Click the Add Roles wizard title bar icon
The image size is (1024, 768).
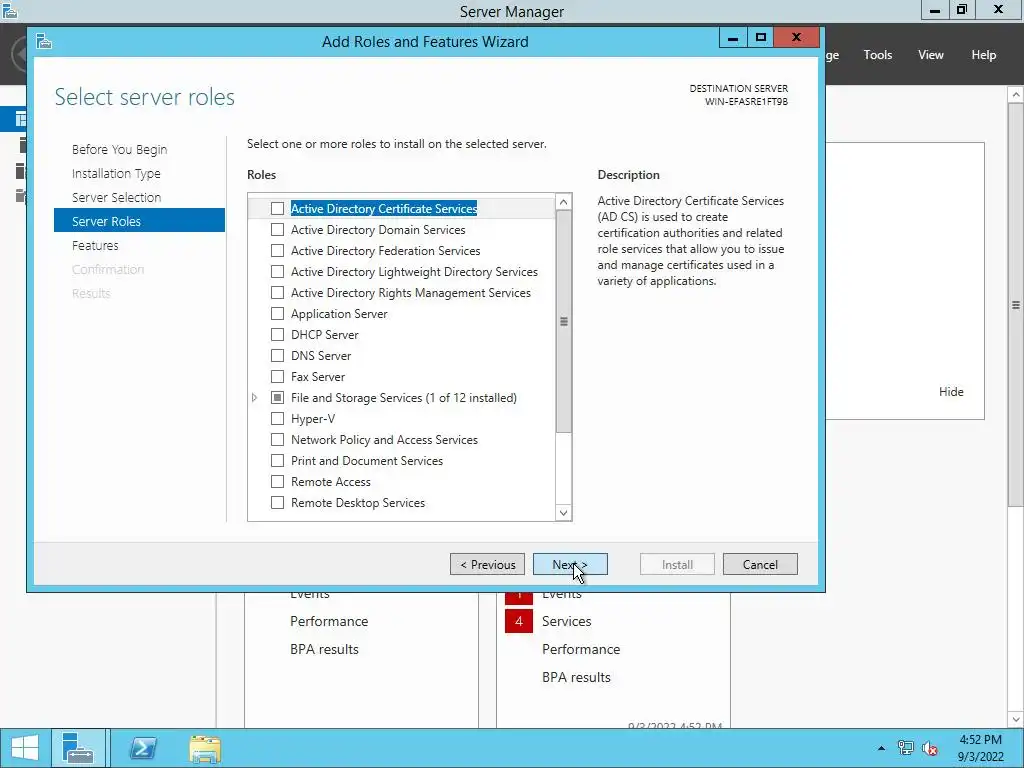(44, 41)
